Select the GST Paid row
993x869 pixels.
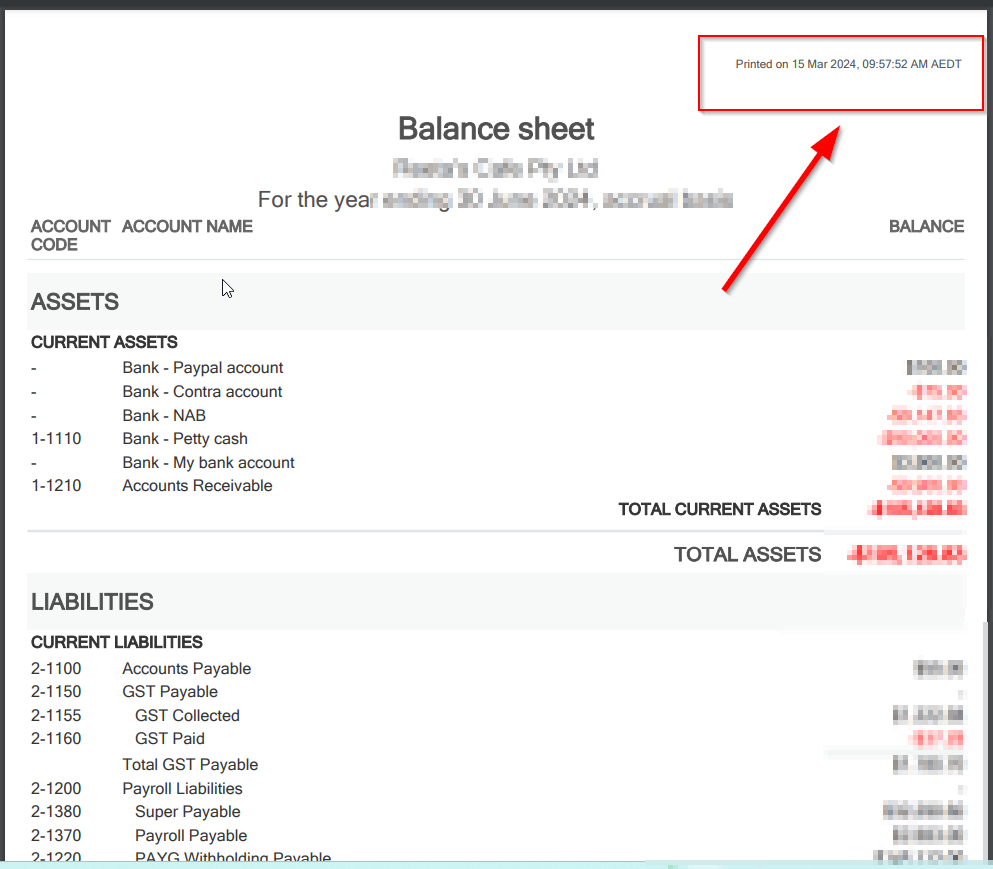pos(497,739)
